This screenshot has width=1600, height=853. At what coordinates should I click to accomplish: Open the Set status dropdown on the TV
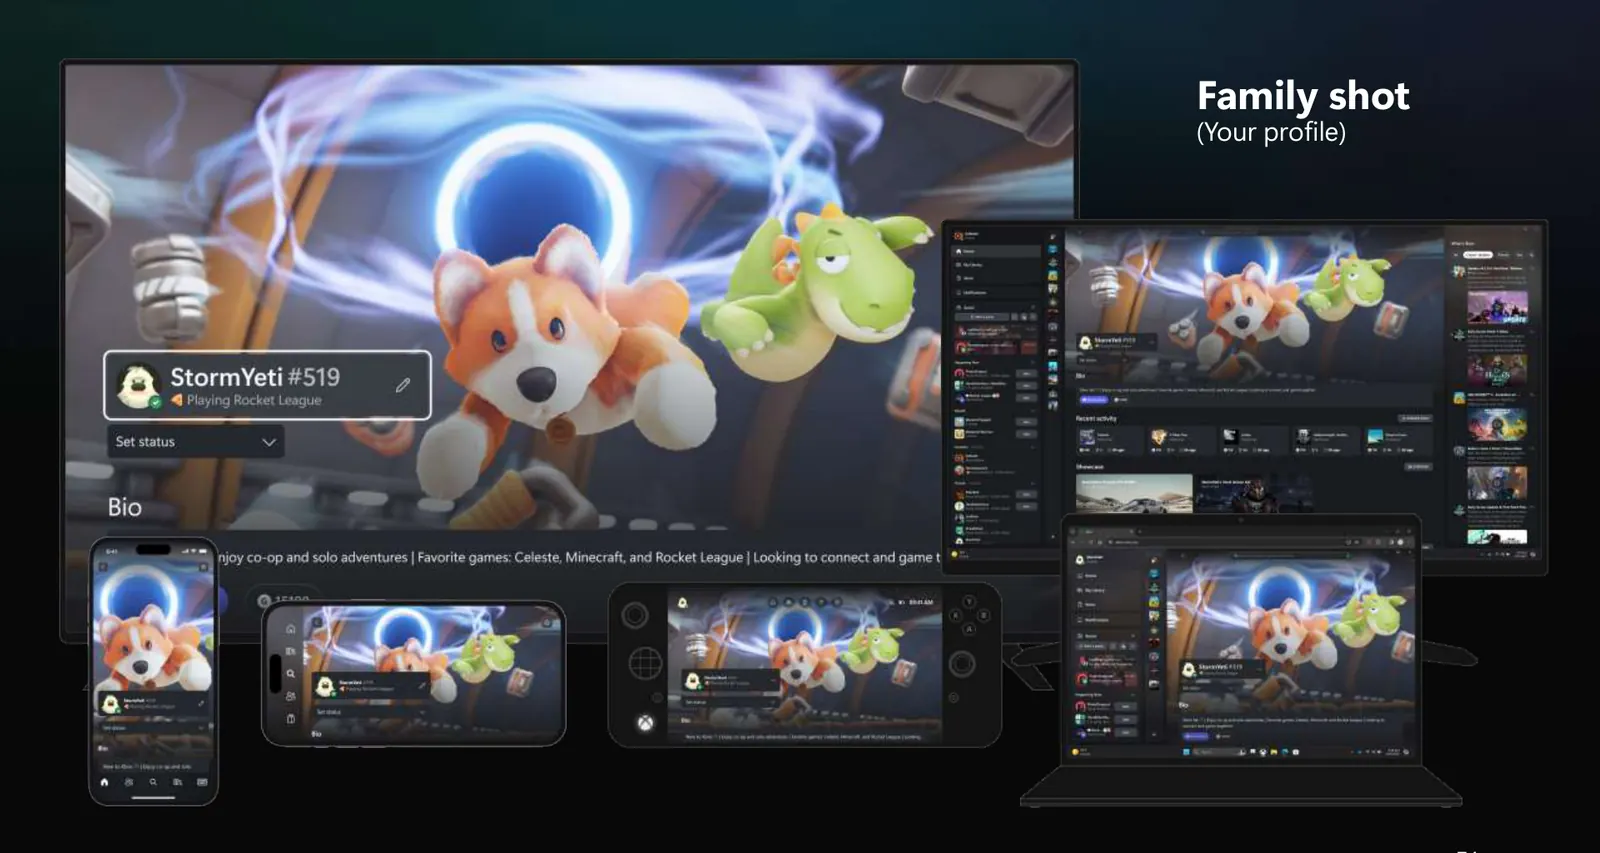[x=196, y=442]
